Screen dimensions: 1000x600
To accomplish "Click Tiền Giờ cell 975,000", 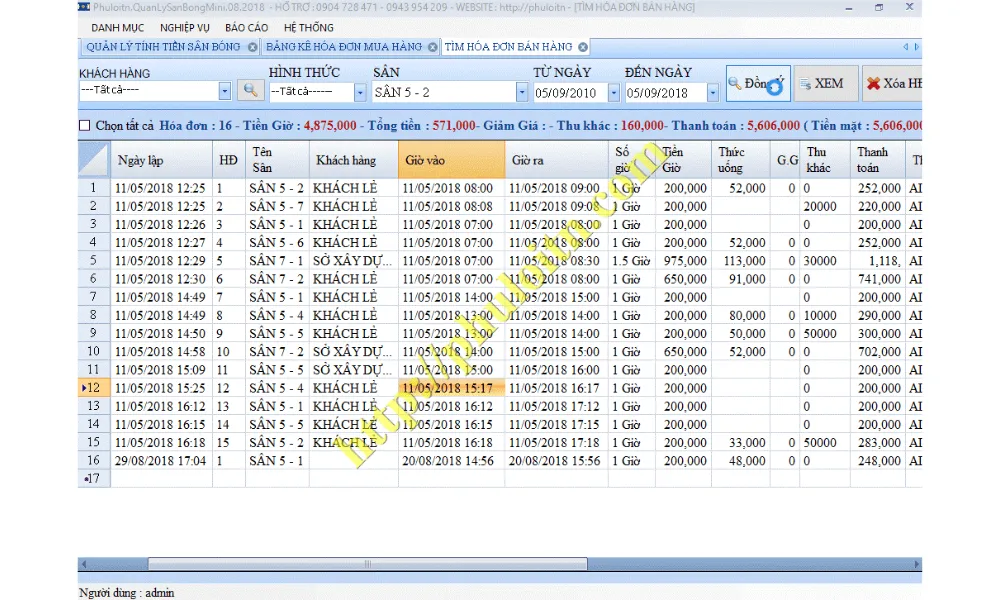I will click(x=684, y=261).
